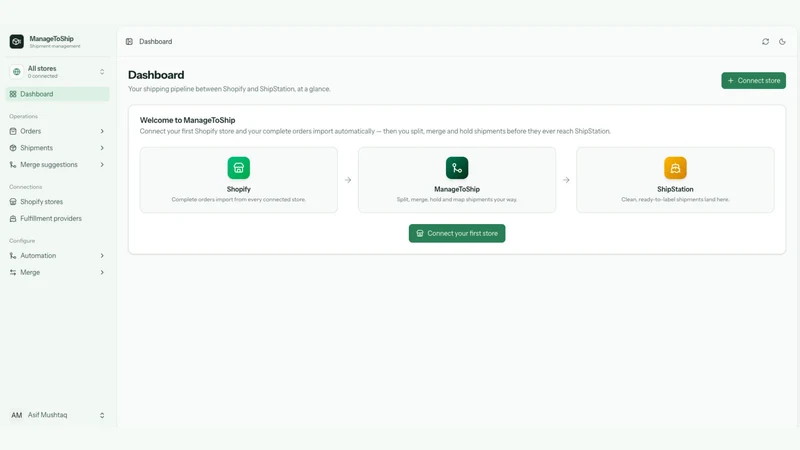Expand the Merge chevron under Configure

point(102,272)
